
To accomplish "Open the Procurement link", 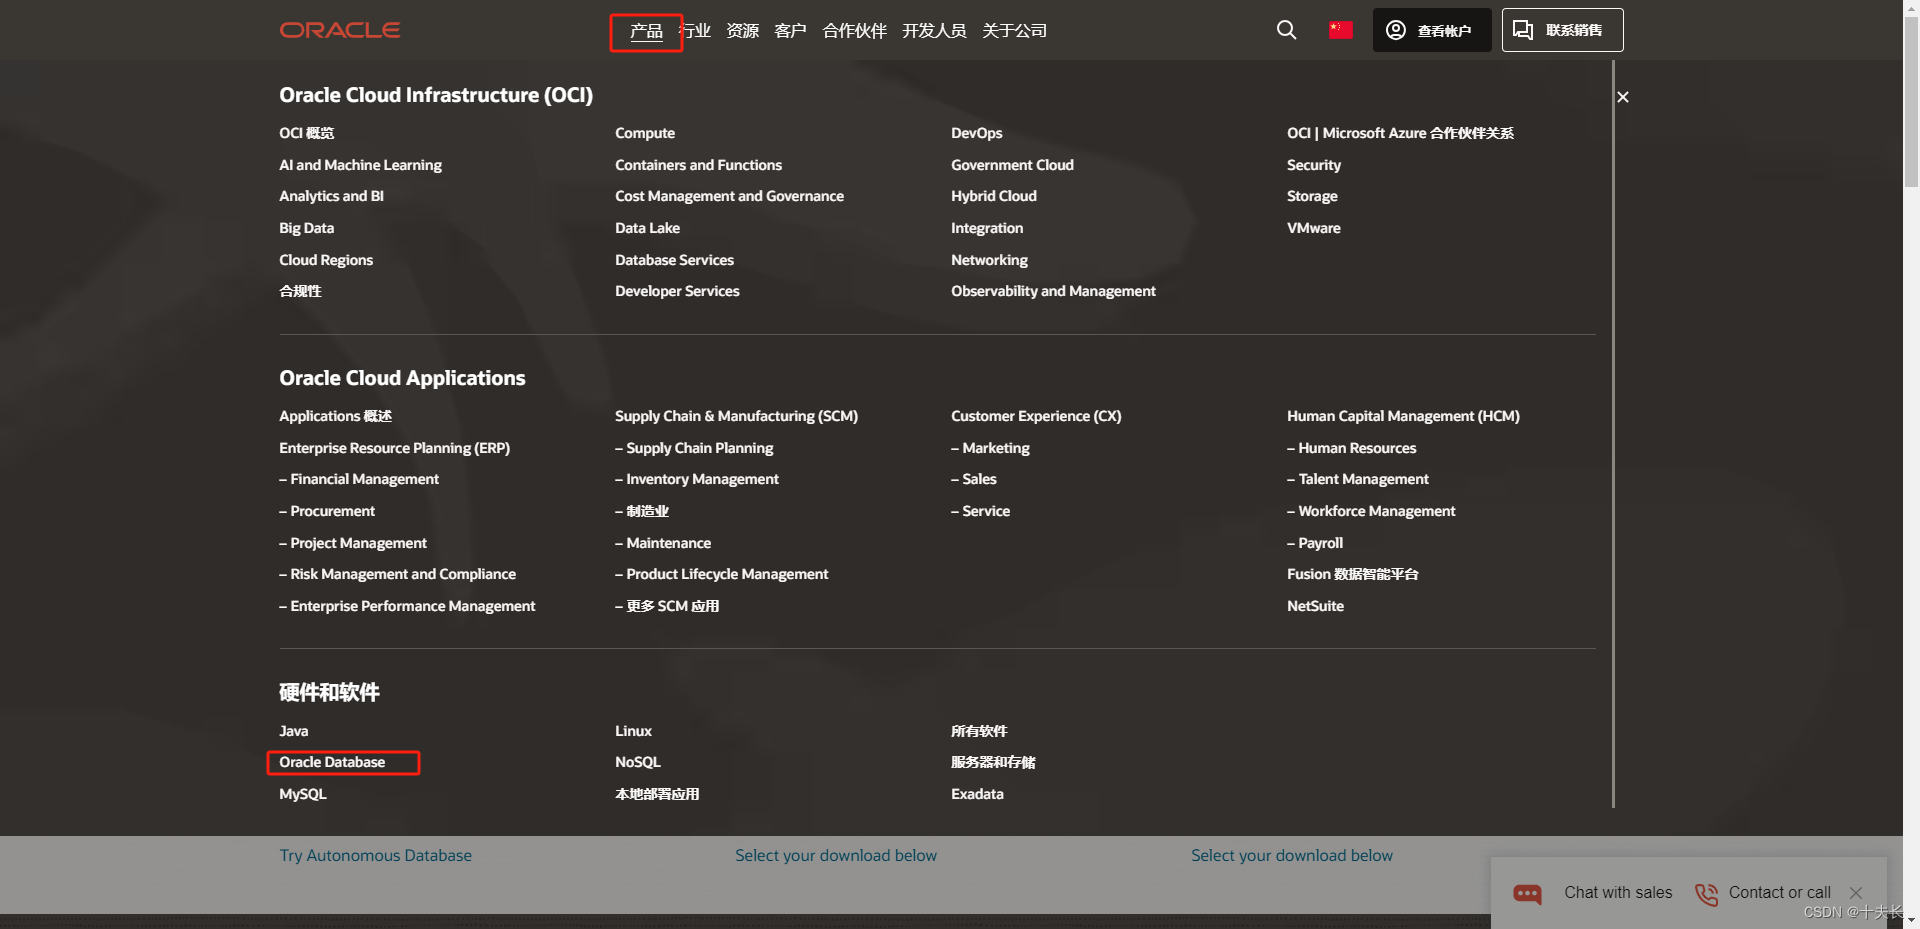I will click(x=327, y=511).
